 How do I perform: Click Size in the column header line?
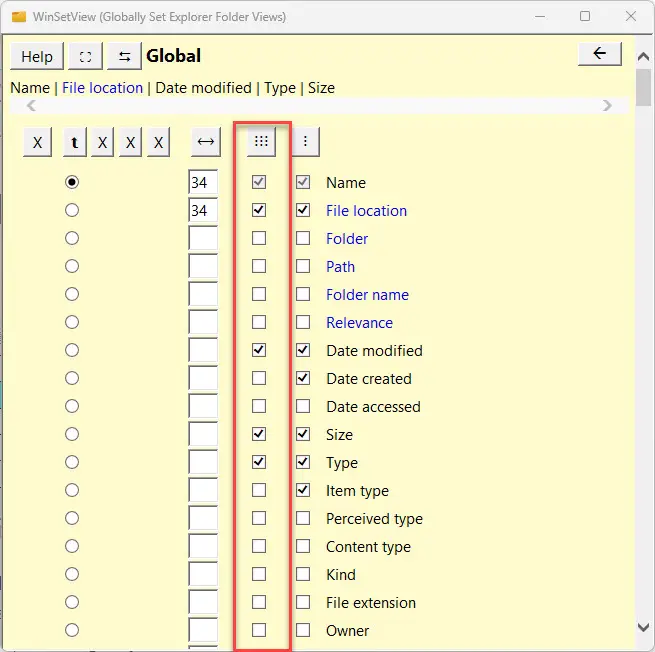coord(321,88)
